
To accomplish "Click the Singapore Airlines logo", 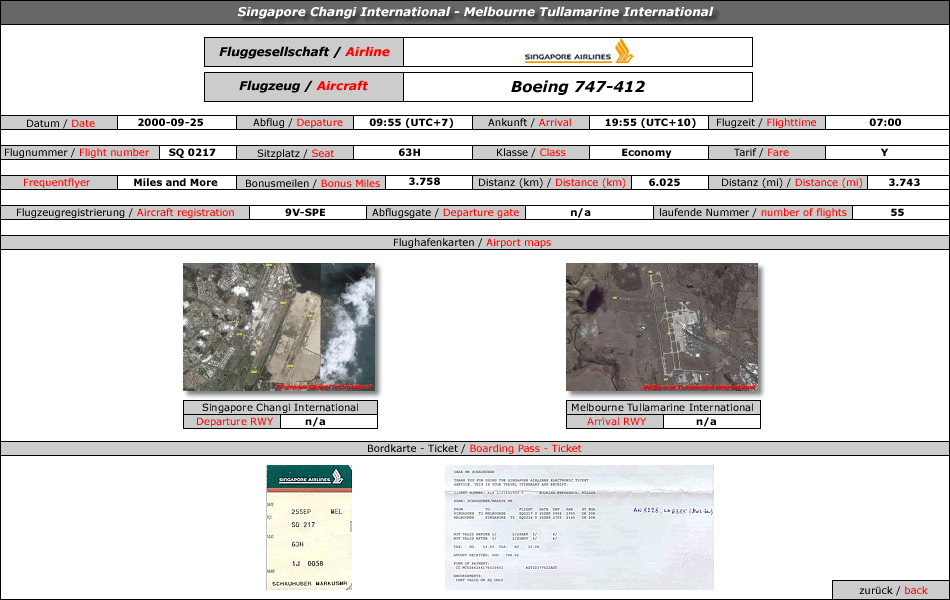I will click(579, 52).
